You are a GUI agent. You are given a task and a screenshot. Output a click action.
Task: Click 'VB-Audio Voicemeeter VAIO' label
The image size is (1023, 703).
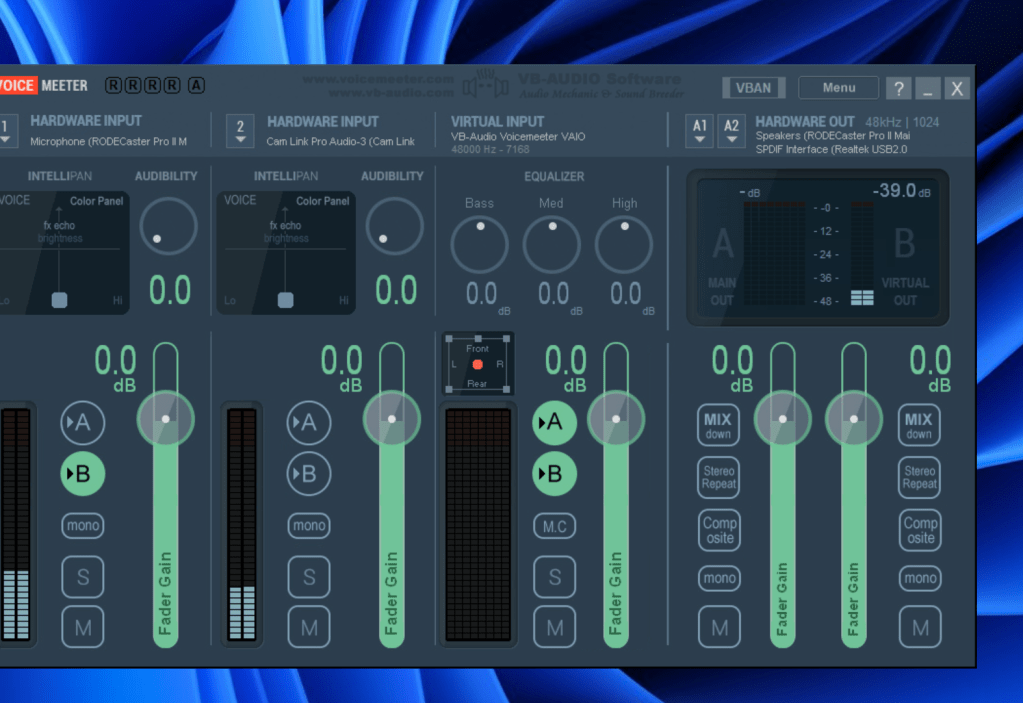[x=518, y=137]
